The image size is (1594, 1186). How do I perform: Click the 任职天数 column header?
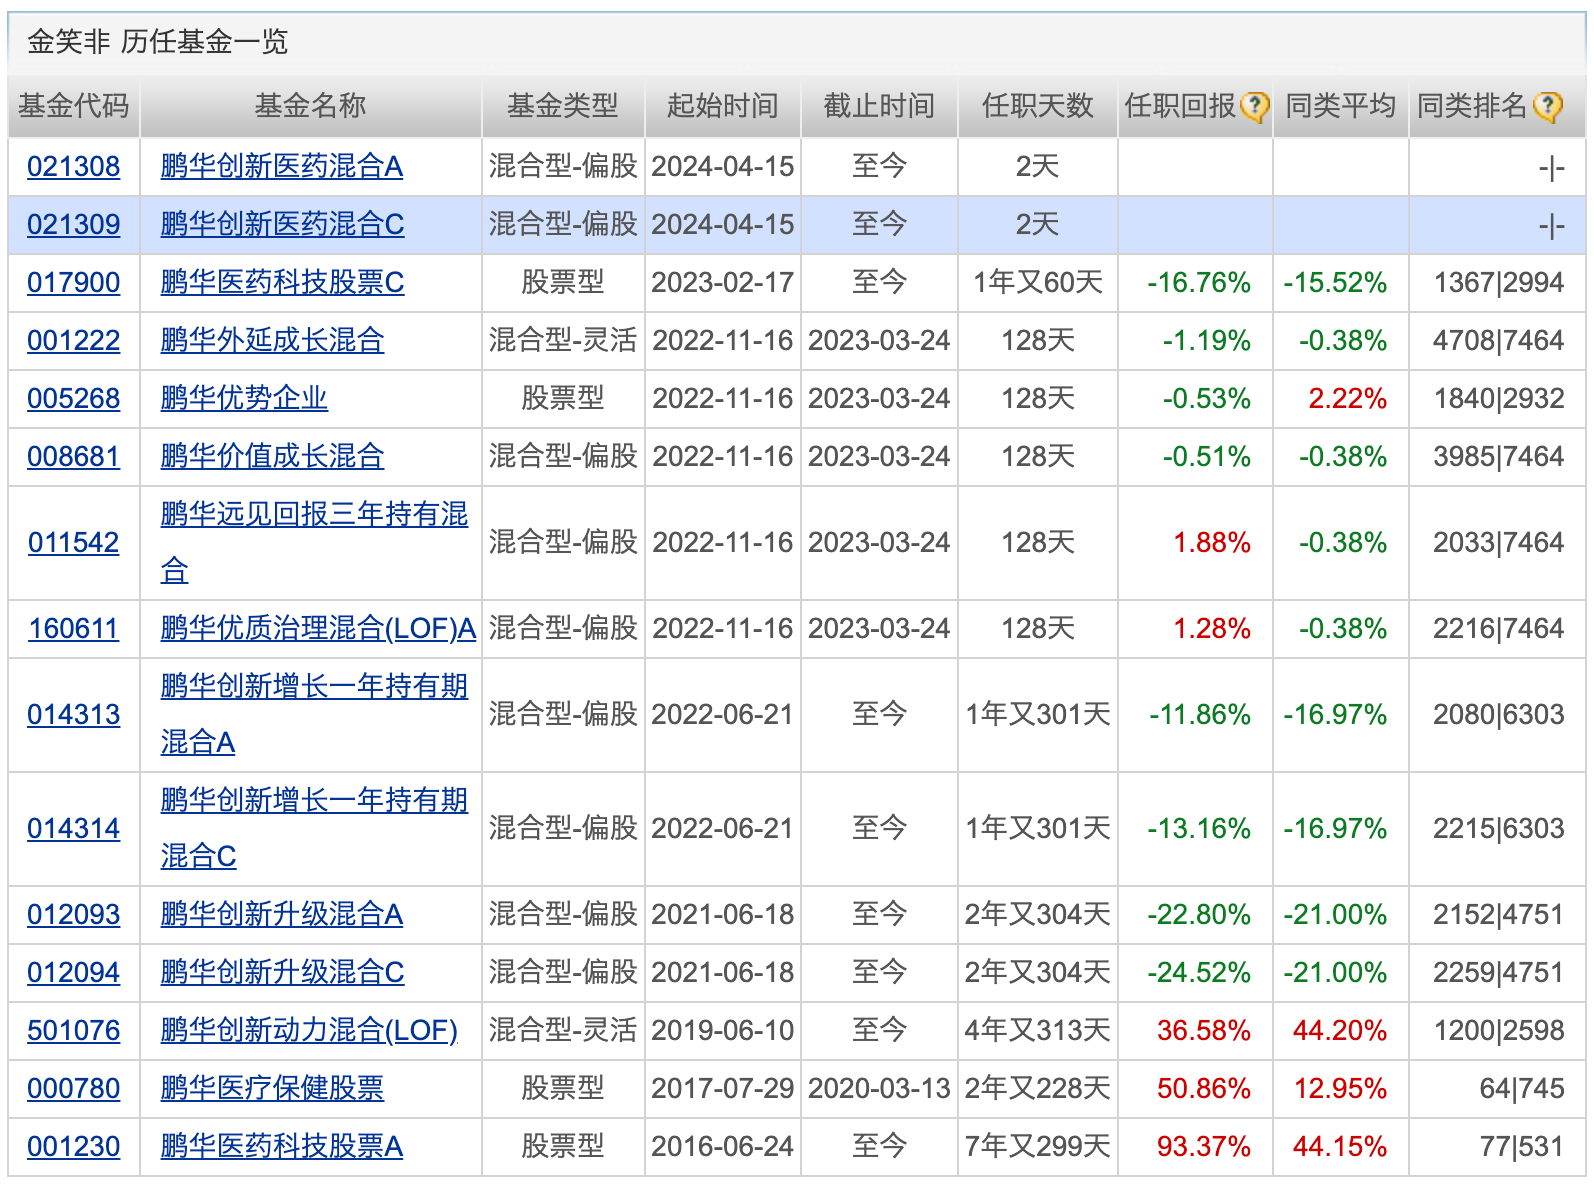pyautogui.click(x=1038, y=106)
